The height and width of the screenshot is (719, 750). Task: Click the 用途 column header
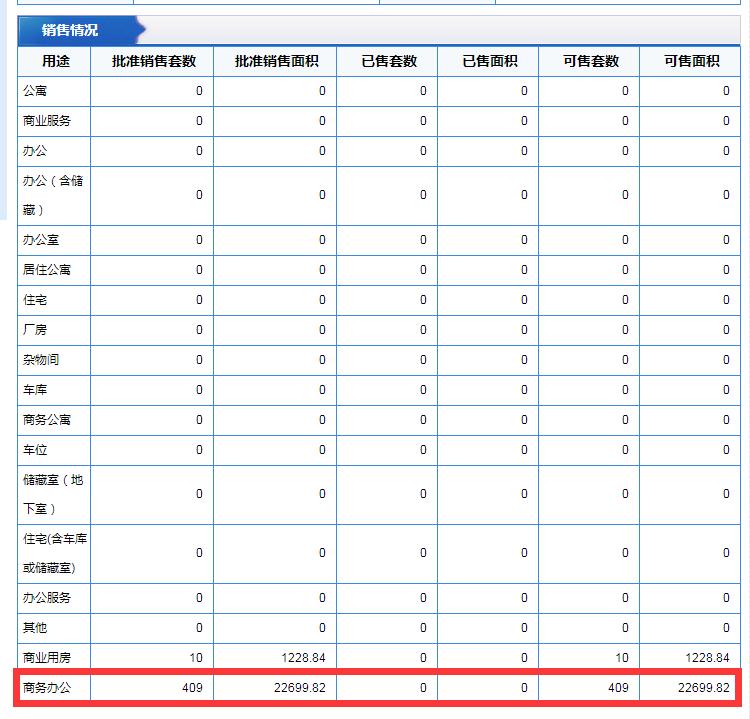(x=55, y=61)
